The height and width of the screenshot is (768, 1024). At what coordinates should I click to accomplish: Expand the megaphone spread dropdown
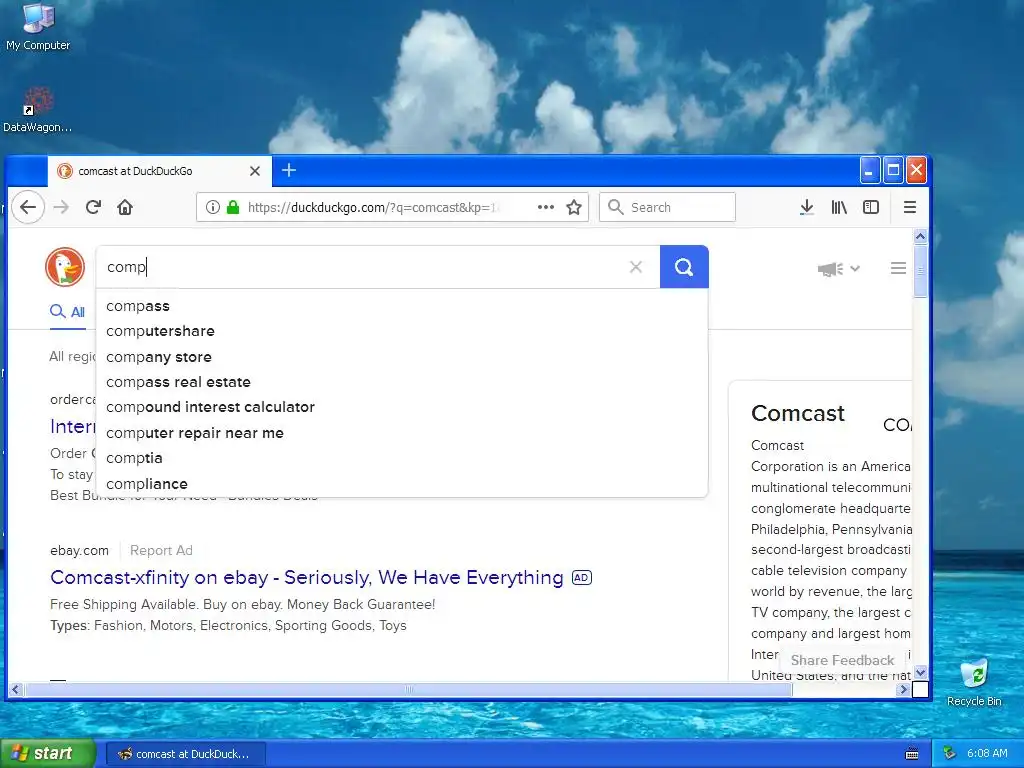839,268
